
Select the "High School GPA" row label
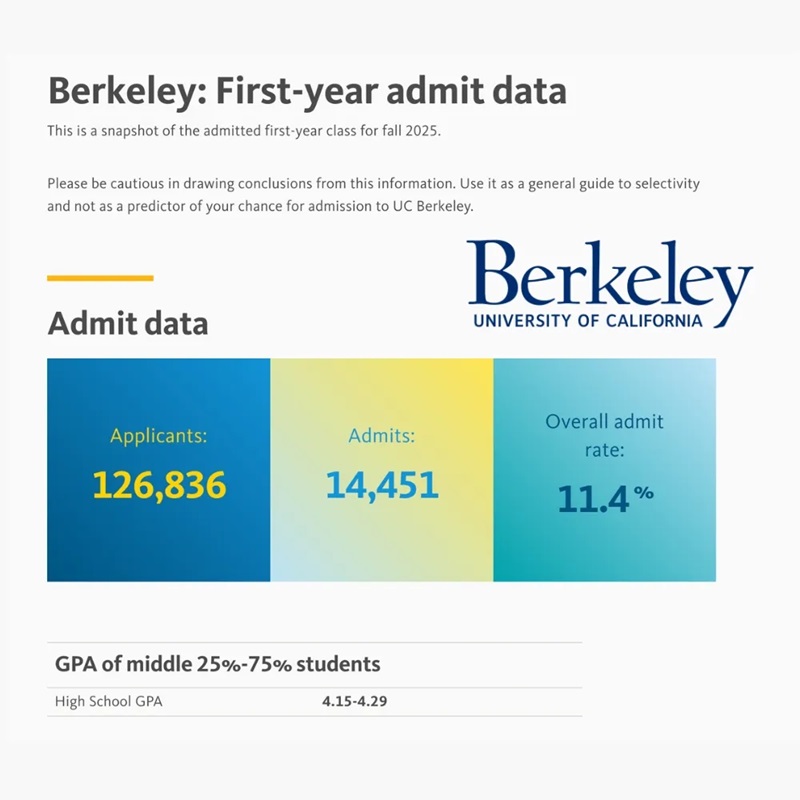point(108,701)
